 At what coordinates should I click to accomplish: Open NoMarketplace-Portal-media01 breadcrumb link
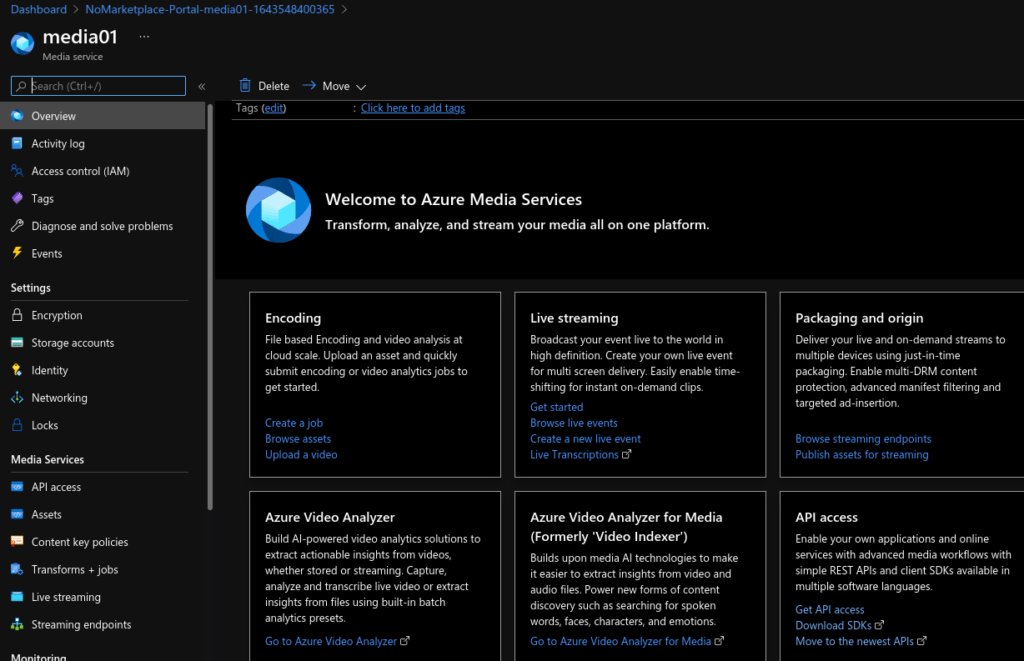pos(210,9)
